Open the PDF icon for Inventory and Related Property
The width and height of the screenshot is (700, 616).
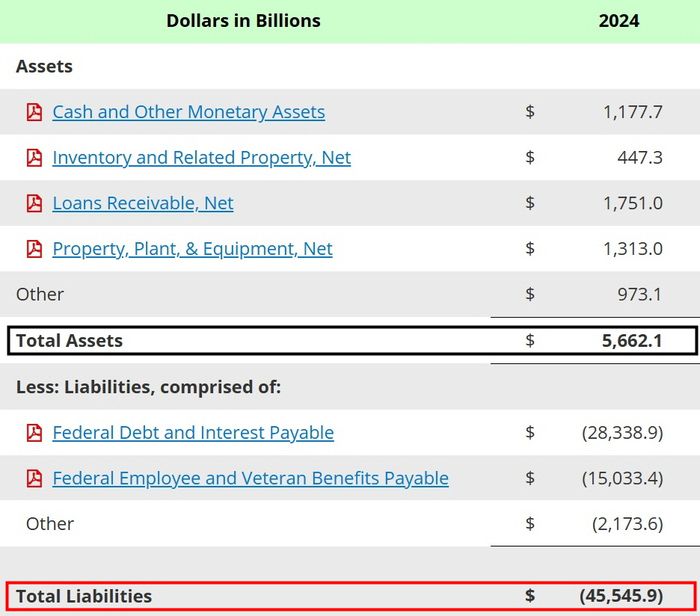pos(34,158)
